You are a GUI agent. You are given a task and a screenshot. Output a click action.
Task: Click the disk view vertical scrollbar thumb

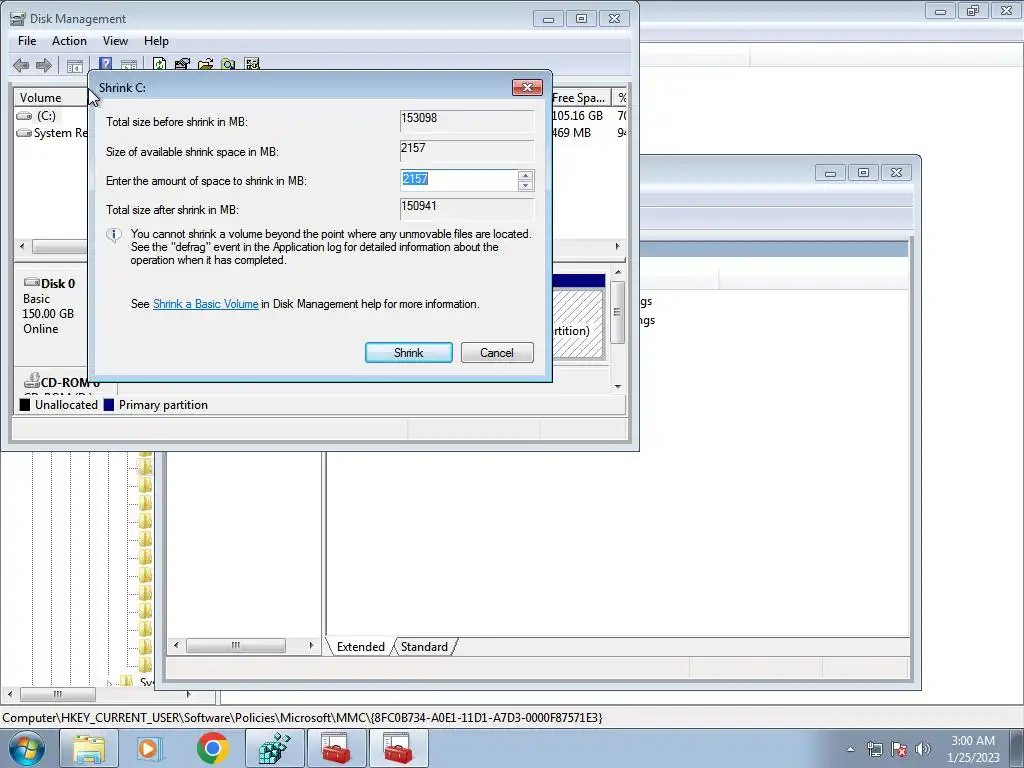coord(618,312)
